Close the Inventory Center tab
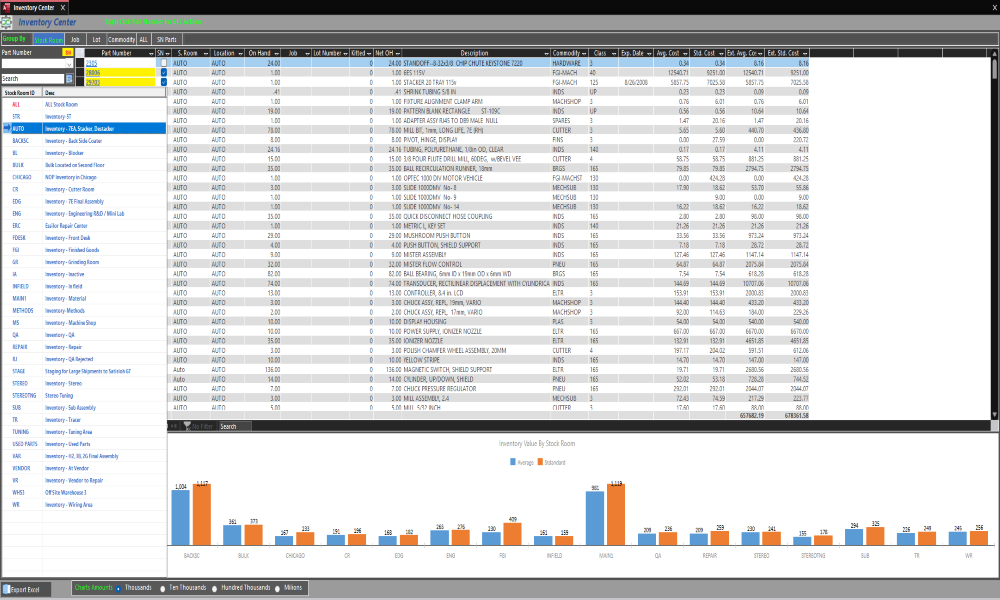 [x=64, y=7]
